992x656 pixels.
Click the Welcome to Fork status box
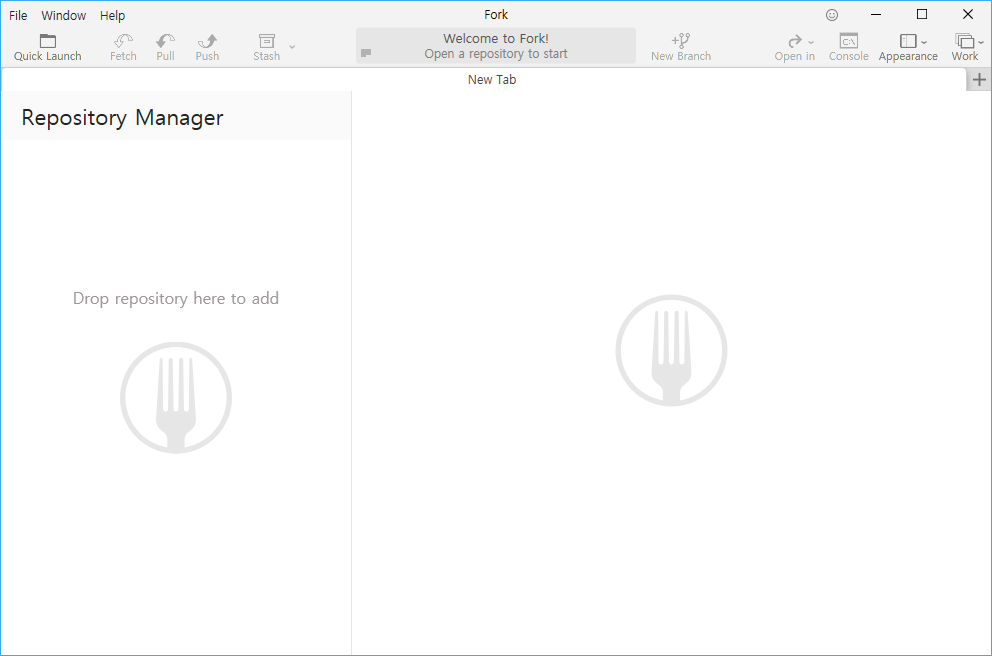pyautogui.click(x=496, y=46)
